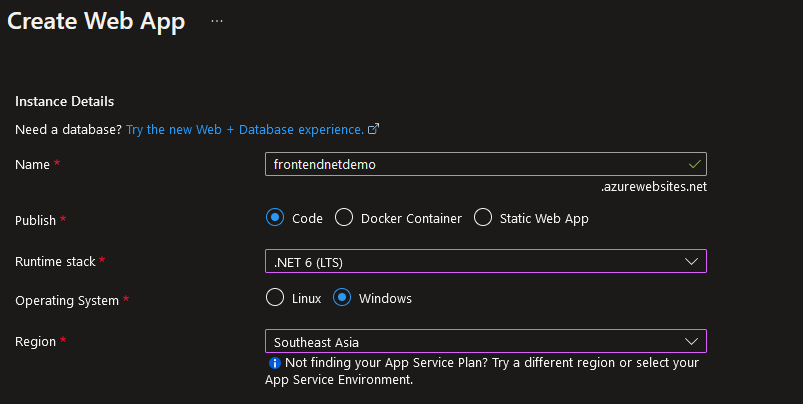Click the Create Web App page title
The image size is (803, 404).
pyautogui.click(x=96, y=22)
